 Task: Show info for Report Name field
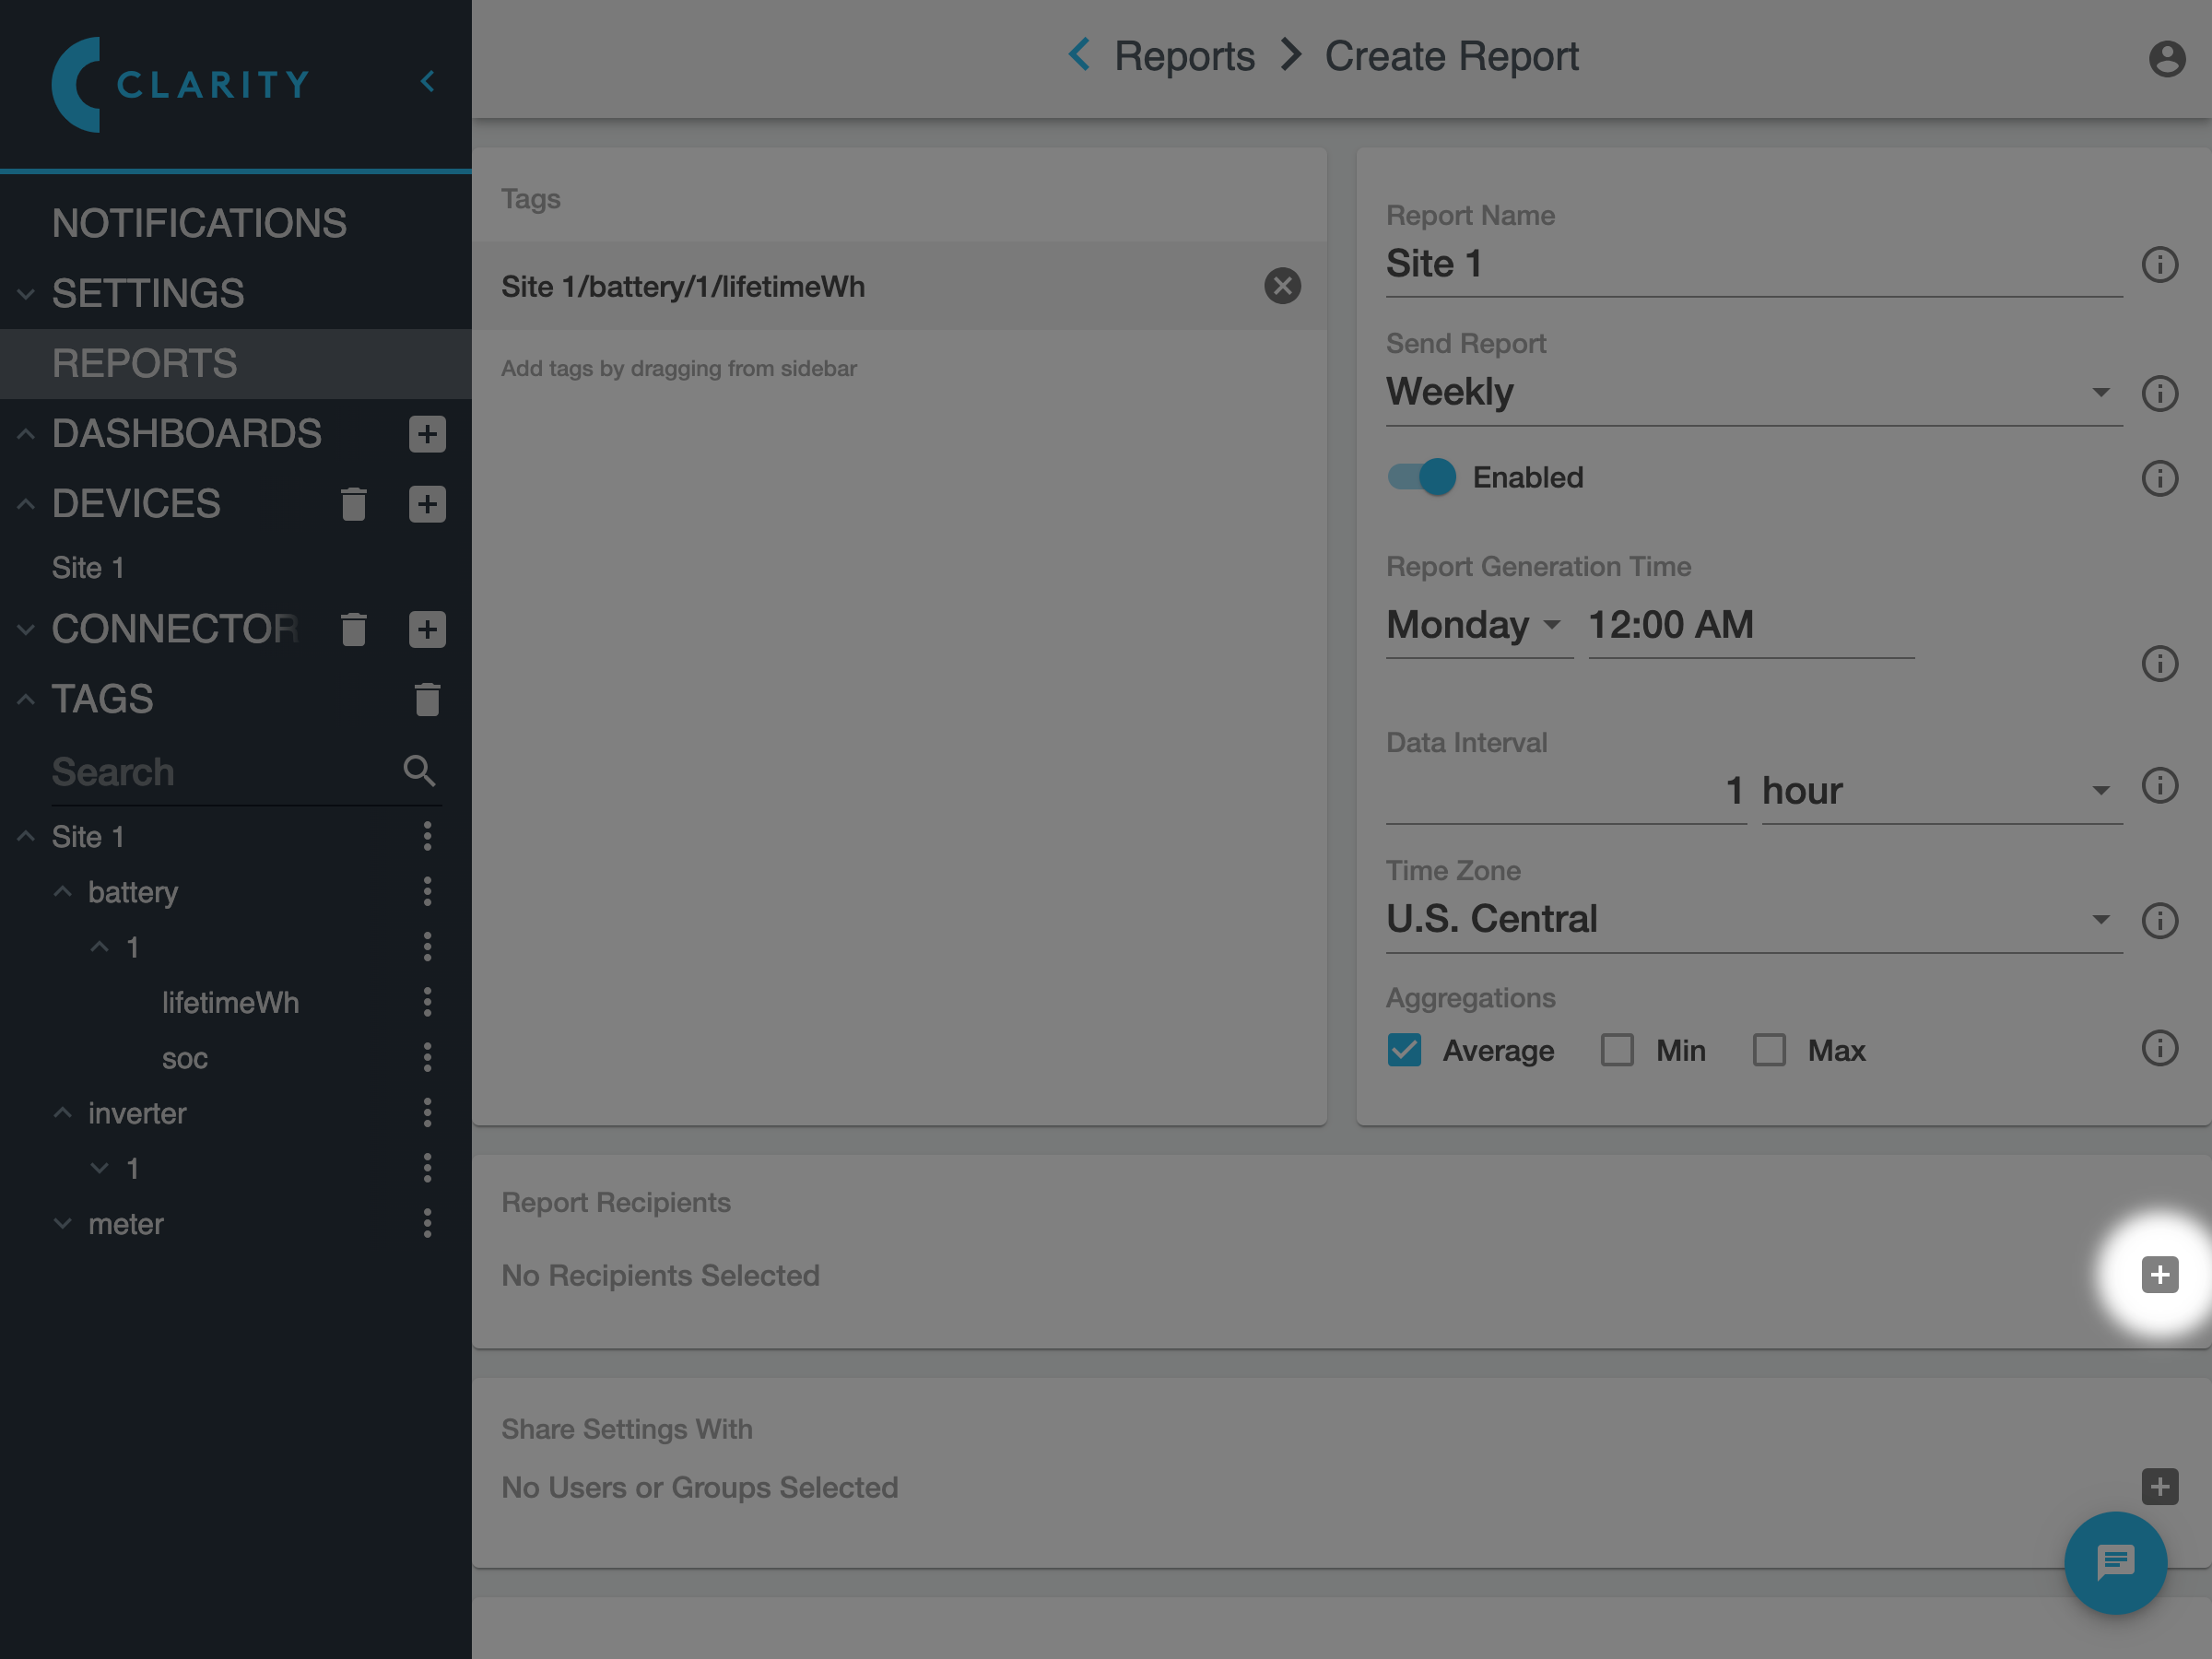pyautogui.click(x=2158, y=265)
